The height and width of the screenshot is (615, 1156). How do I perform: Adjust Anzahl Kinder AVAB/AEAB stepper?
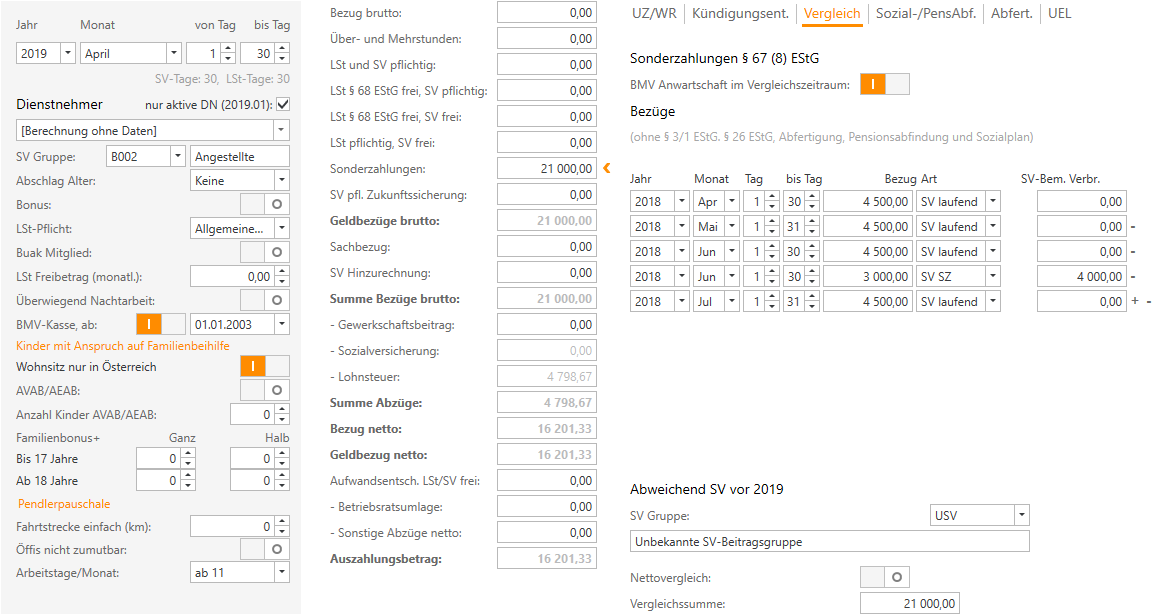tap(282, 414)
